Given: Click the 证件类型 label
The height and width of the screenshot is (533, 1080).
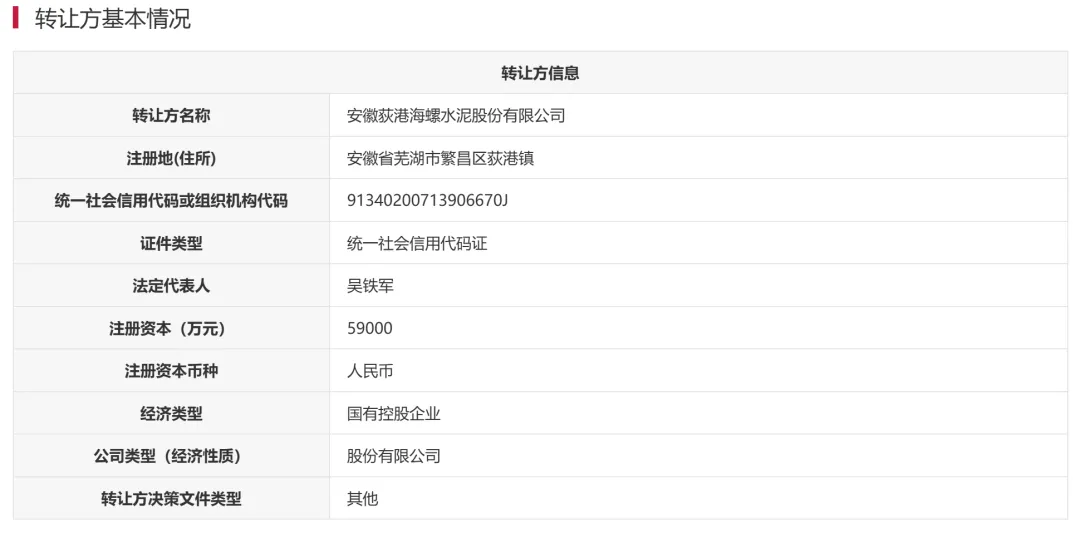Looking at the screenshot, I should tap(172, 244).
